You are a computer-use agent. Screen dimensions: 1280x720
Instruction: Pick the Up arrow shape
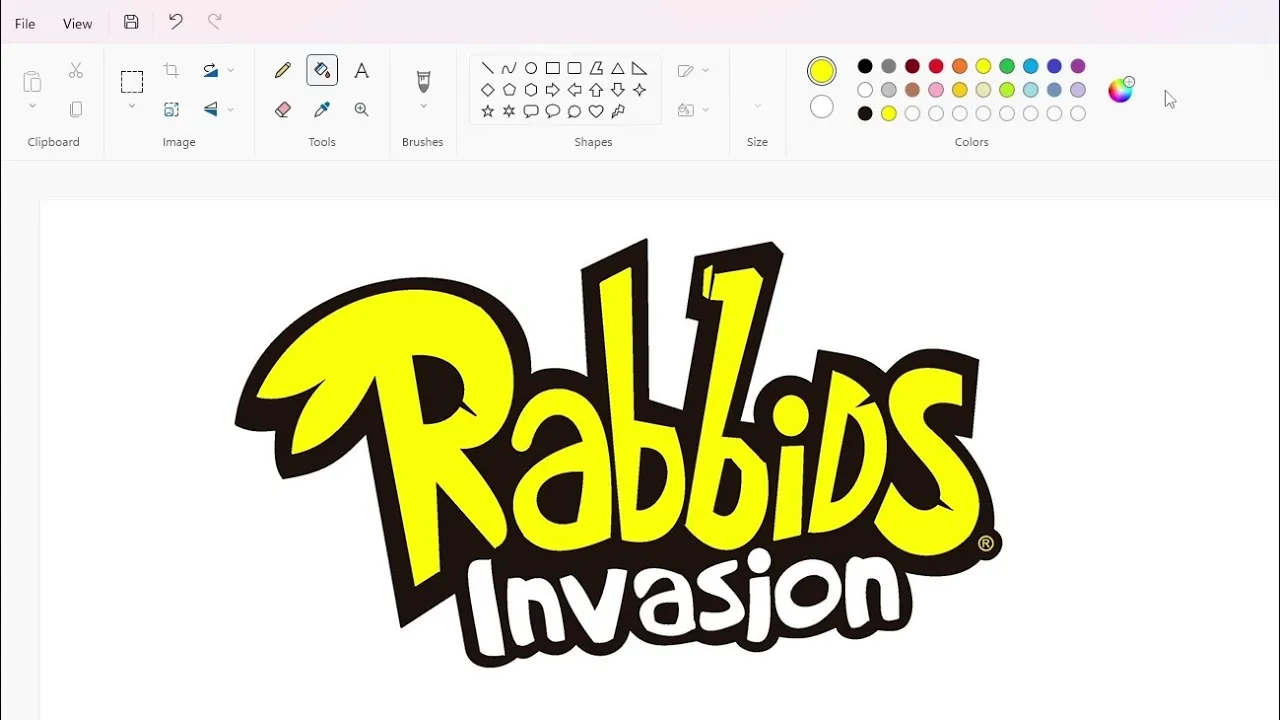click(x=596, y=90)
